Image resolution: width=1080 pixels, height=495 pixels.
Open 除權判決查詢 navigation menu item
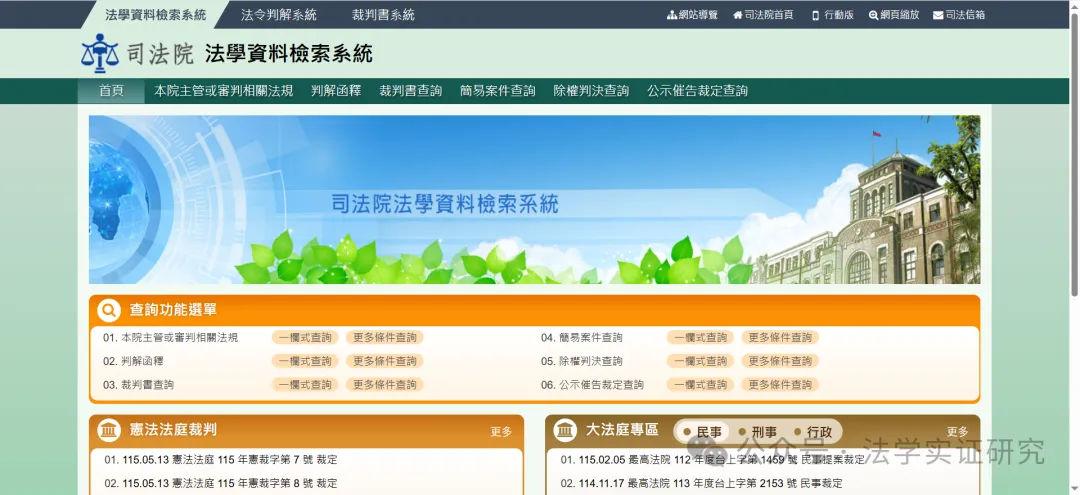pyautogui.click(x=592, y=91)
